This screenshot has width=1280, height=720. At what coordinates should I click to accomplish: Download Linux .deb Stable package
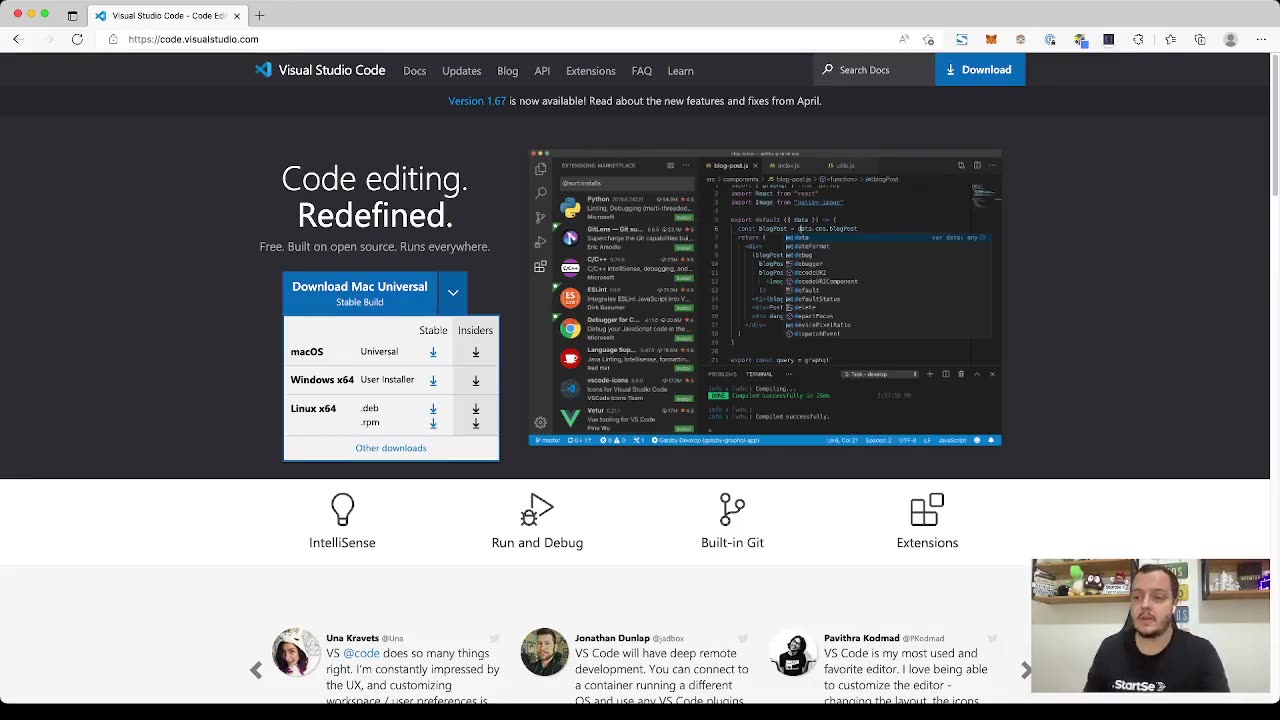[x=433, y=408]
